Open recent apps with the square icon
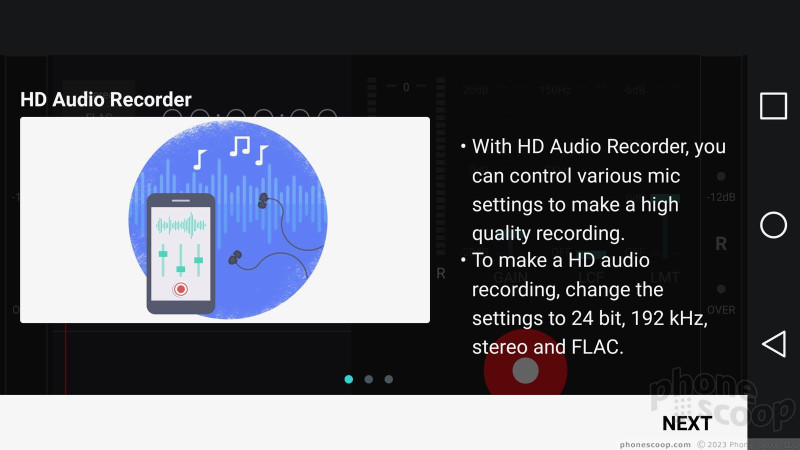Viewport: 800px width, 450px height. click(773, 106)
